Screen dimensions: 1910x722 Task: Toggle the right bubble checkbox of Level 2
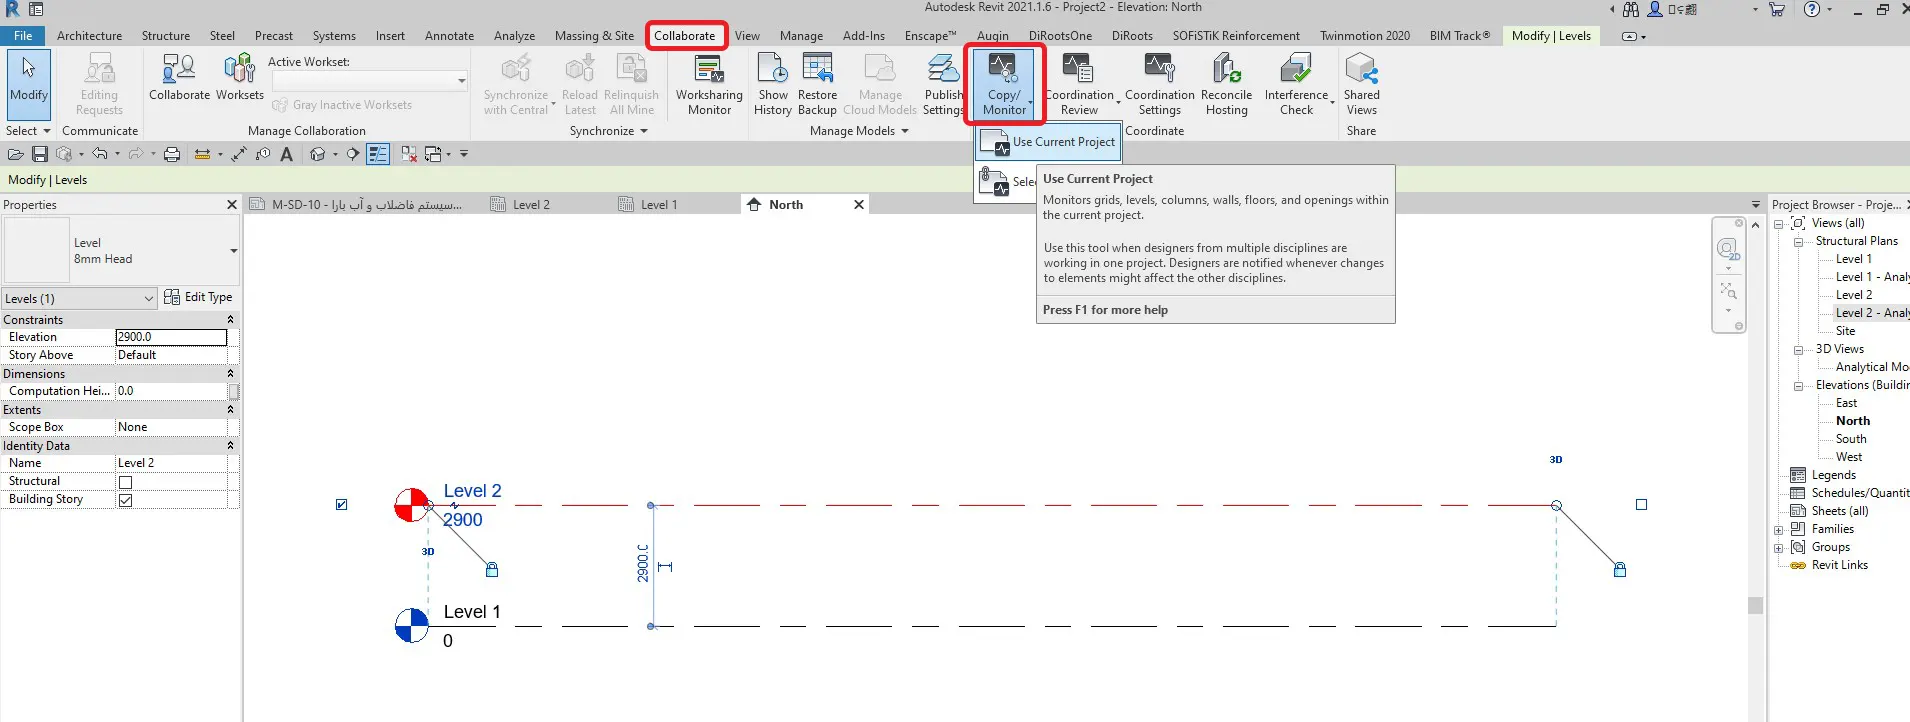click(x=1641, y=505)
